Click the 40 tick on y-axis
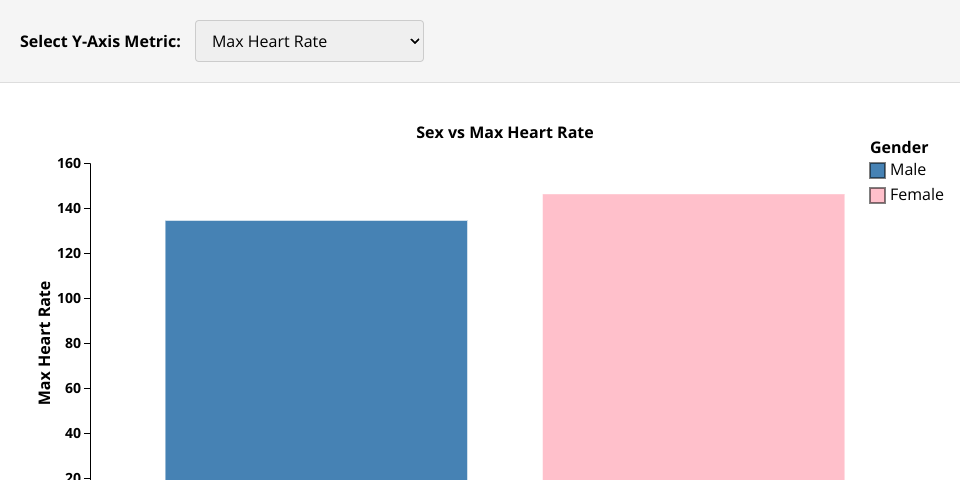 coord(73,433)
